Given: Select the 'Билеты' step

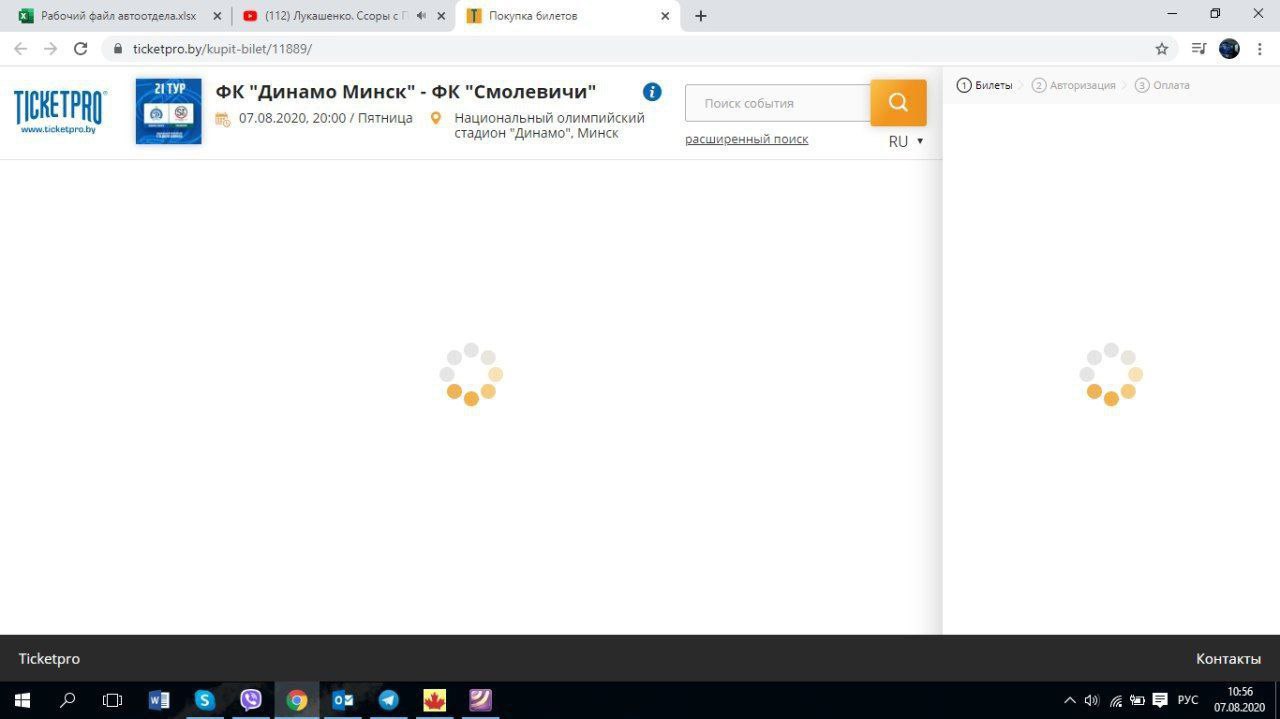Looking at the screenshot, I should coord(985,85).
